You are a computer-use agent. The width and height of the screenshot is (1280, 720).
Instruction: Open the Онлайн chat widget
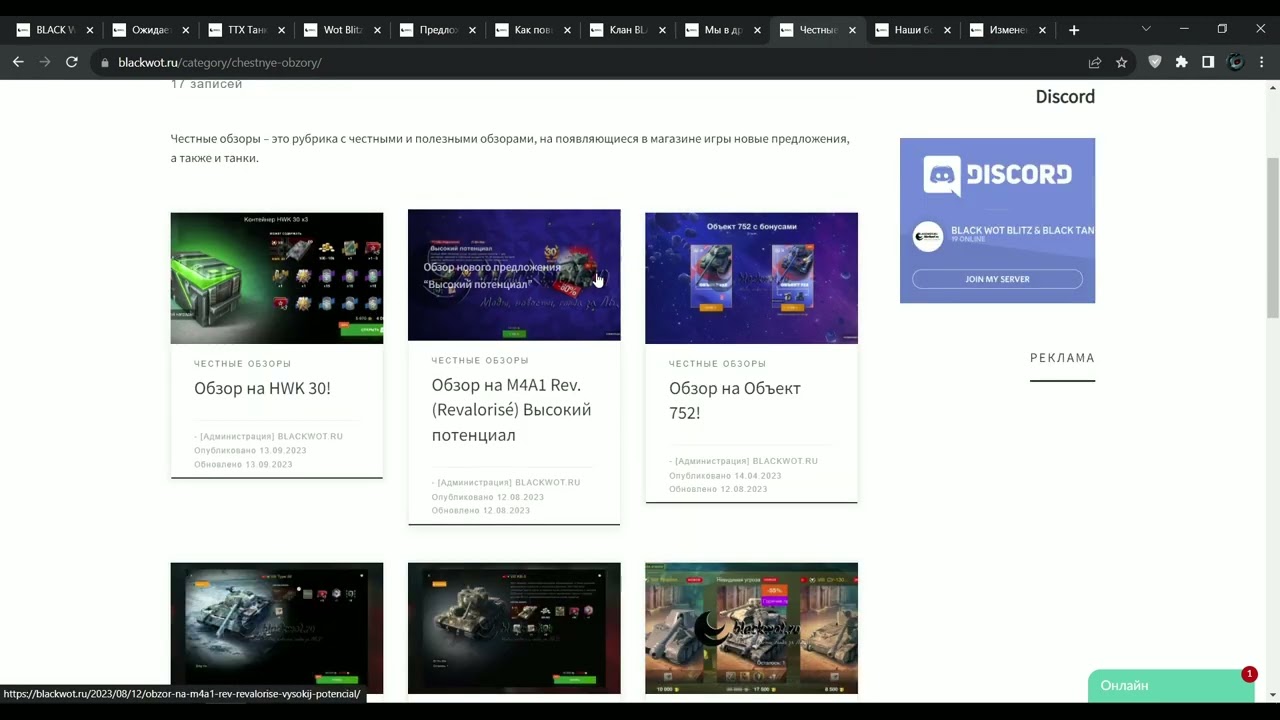tap(1170, 686)
